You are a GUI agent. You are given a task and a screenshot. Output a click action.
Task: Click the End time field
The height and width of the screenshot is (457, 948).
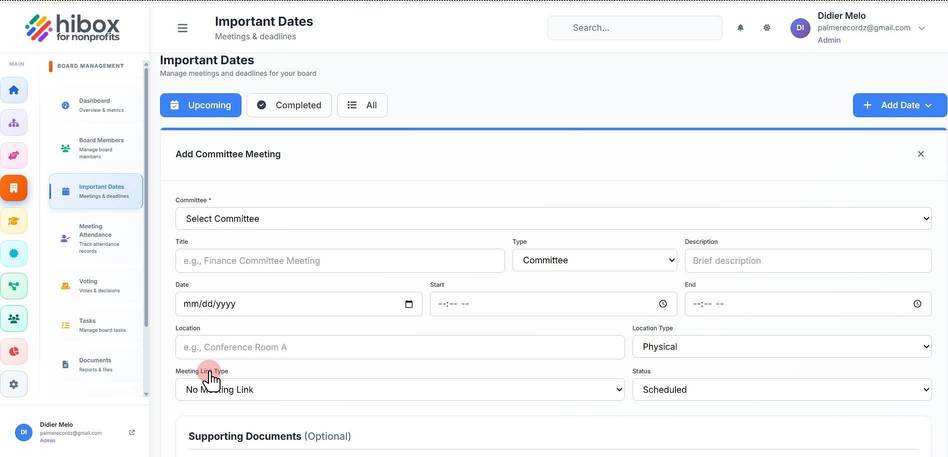pyautogui.click(x=808, y=304)
